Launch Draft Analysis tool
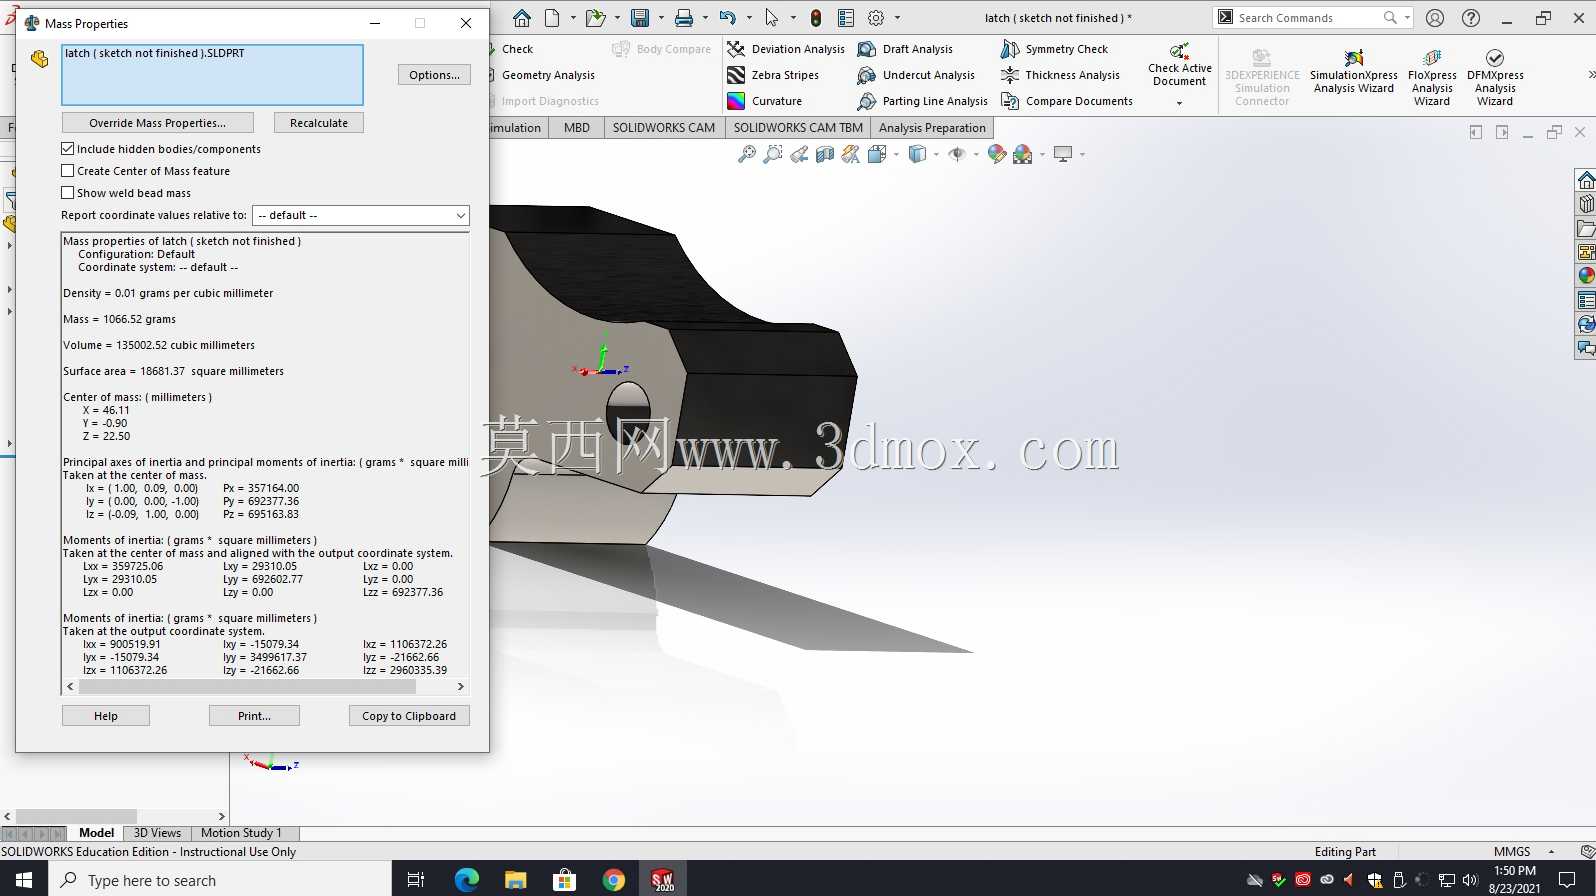The image size is (1596, 896). [x=905, y=49]
